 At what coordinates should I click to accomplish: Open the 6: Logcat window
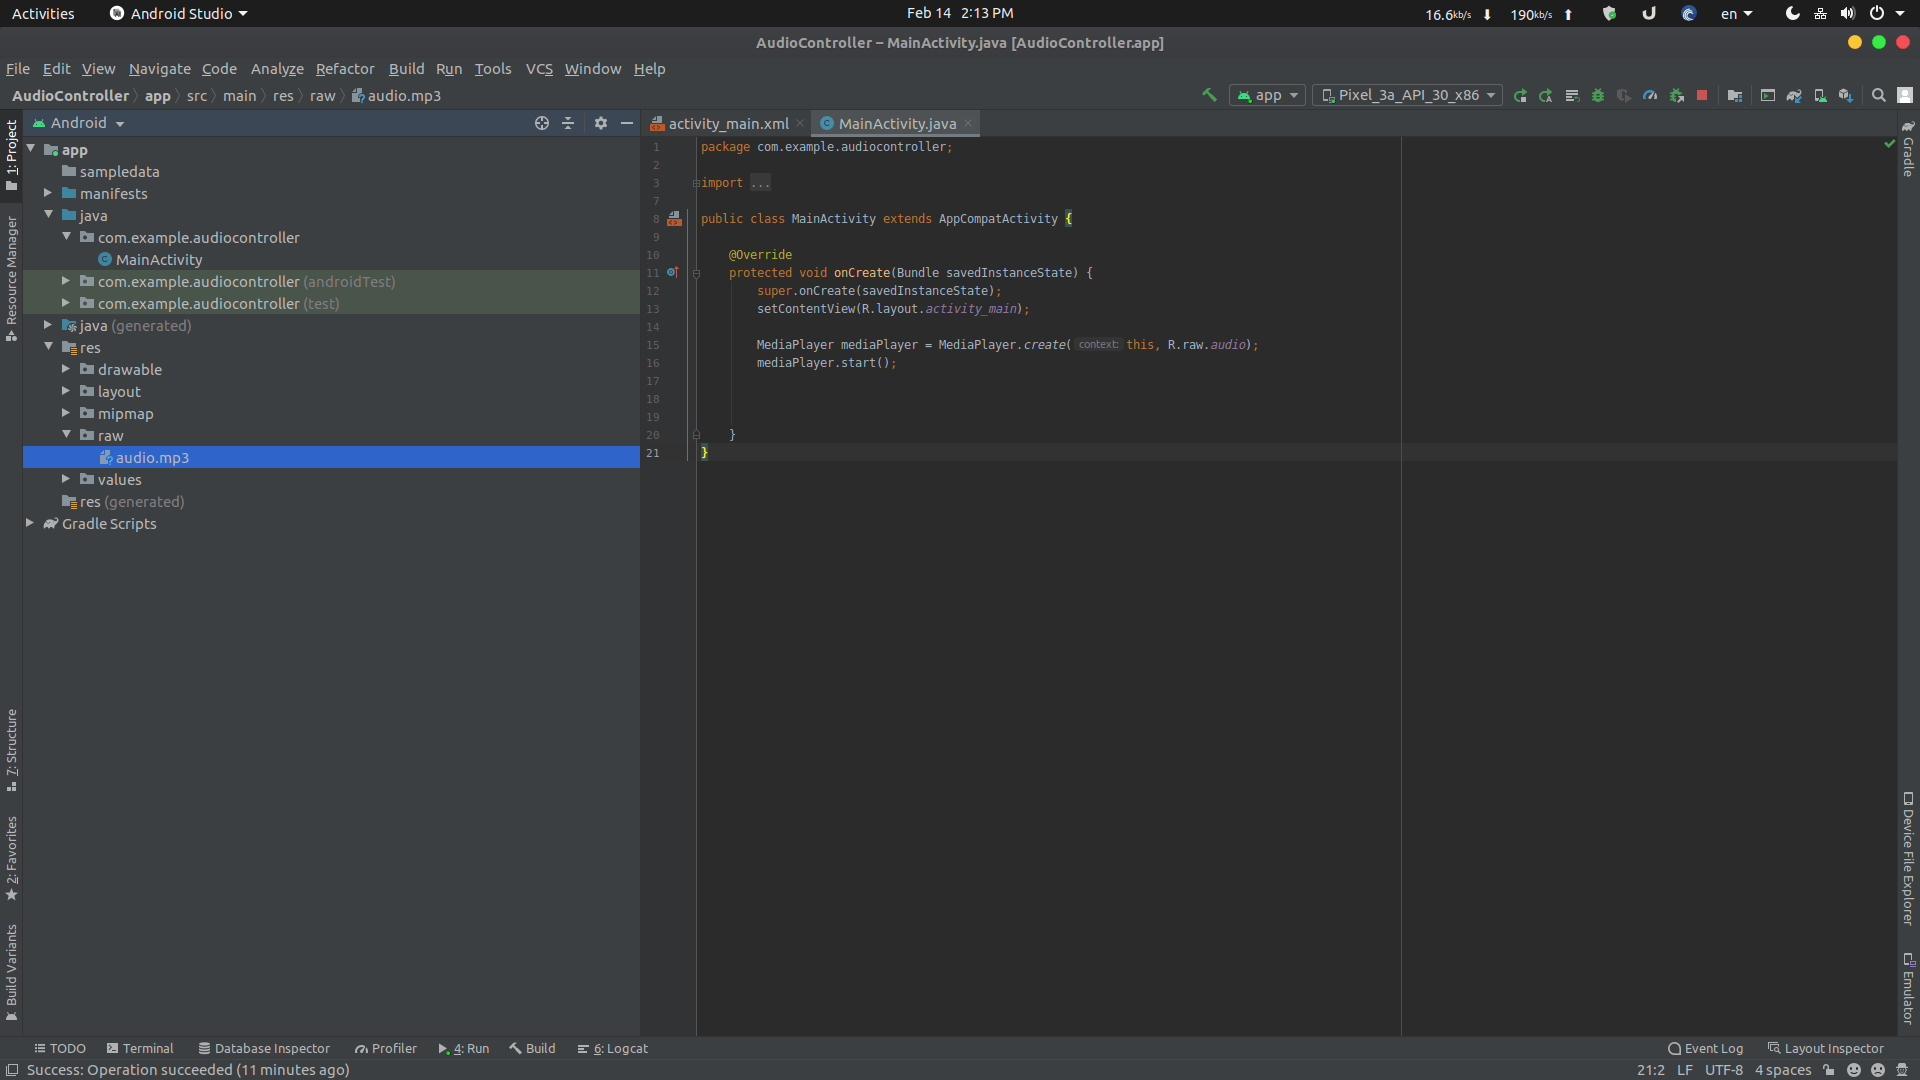tap(613, 1049)
